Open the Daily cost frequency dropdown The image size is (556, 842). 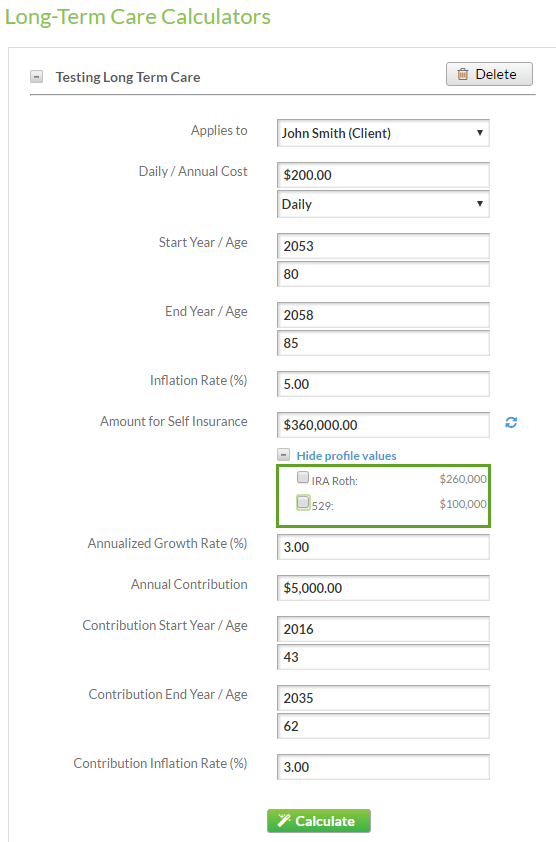[x=383, y=204]
